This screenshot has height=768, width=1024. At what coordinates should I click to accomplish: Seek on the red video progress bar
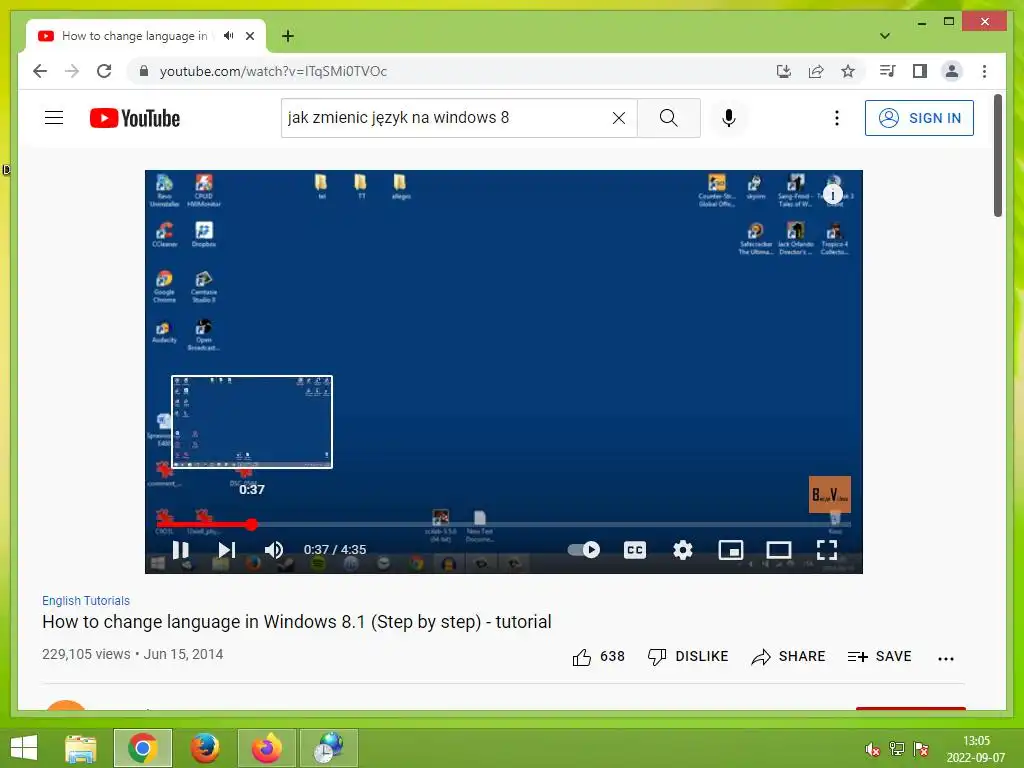pos(504,524)
